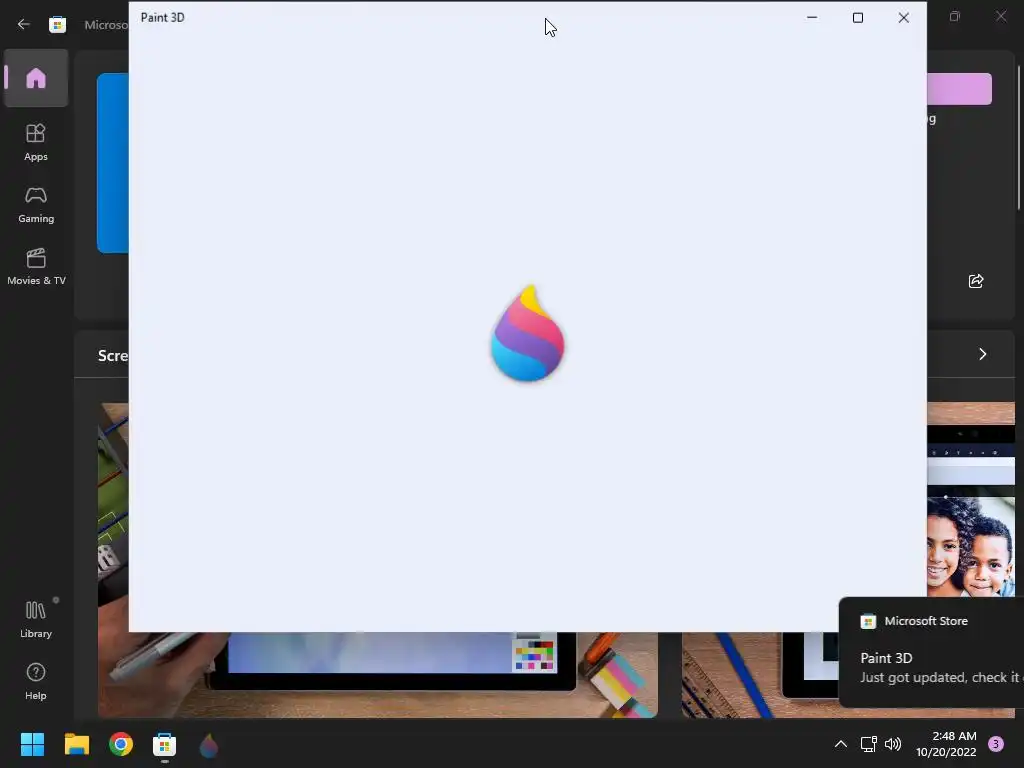Click Microsoft Store notification header
Viewport: 1024px width, 768px height.
click(x=914, y=621)
